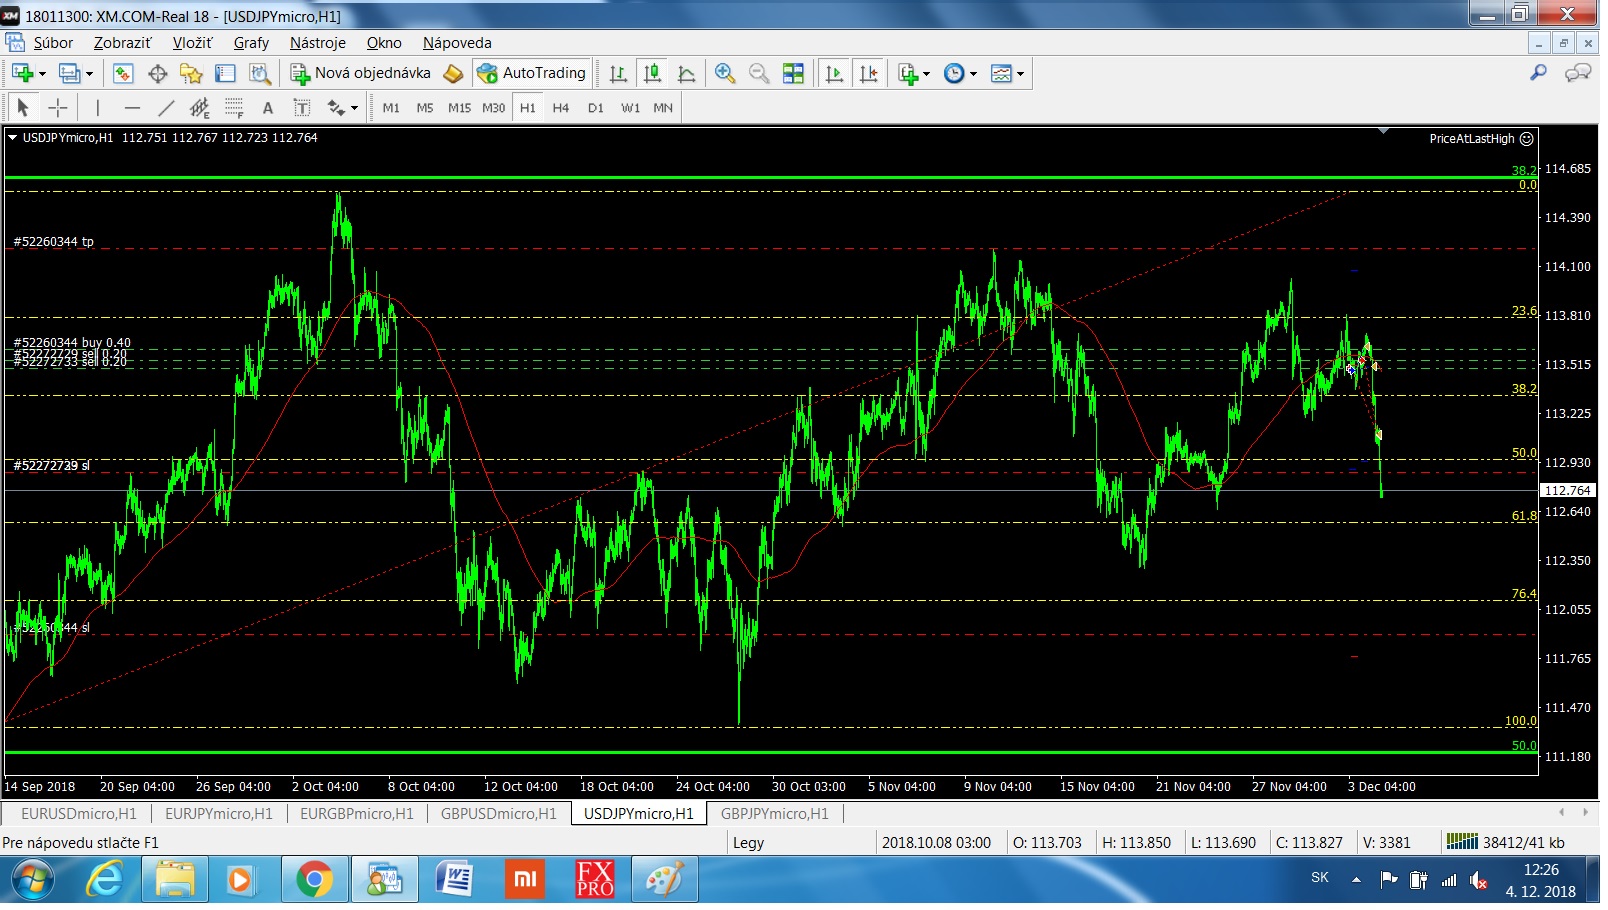Toggle the AutoTrading button
The width and height of the screenshot is (1608, 910).
point(532,73)
